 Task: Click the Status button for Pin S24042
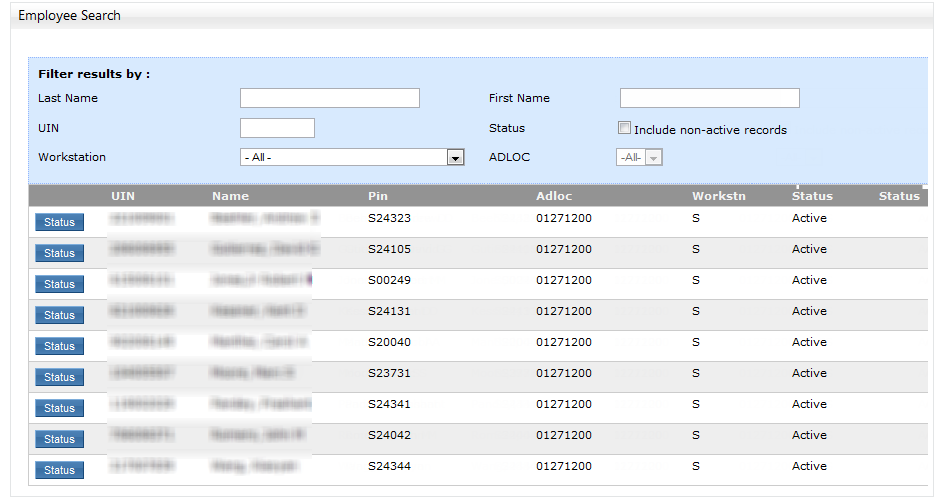(x=59, y=439)
